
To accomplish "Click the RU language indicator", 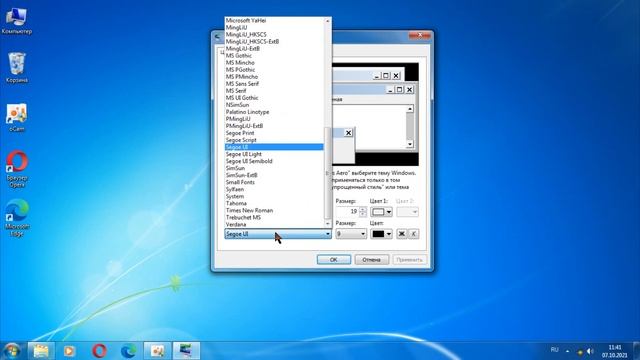I will coord(554,350).
